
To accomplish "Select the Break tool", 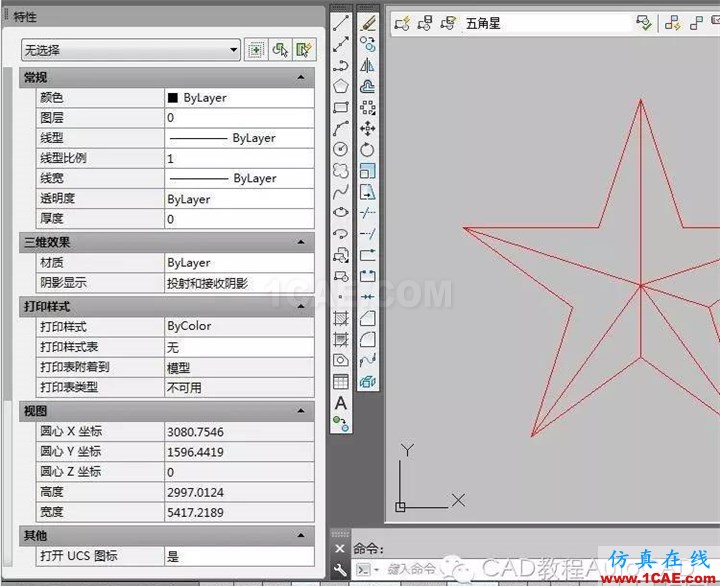I will coord(368,276).
